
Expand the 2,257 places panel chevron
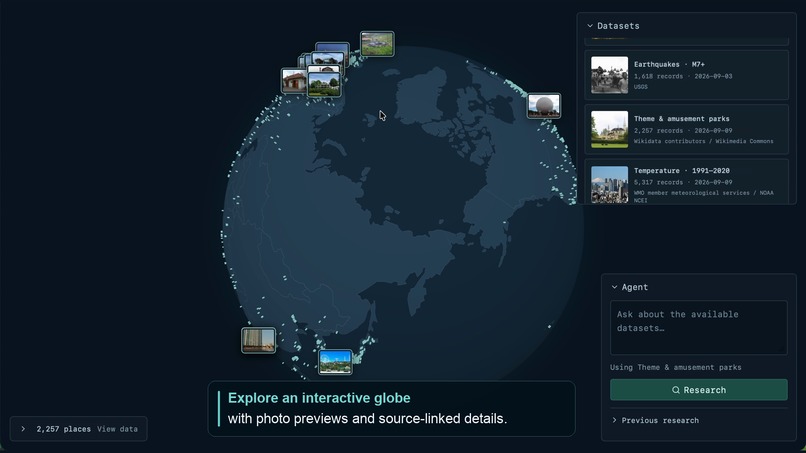click(x=23, y=428)
